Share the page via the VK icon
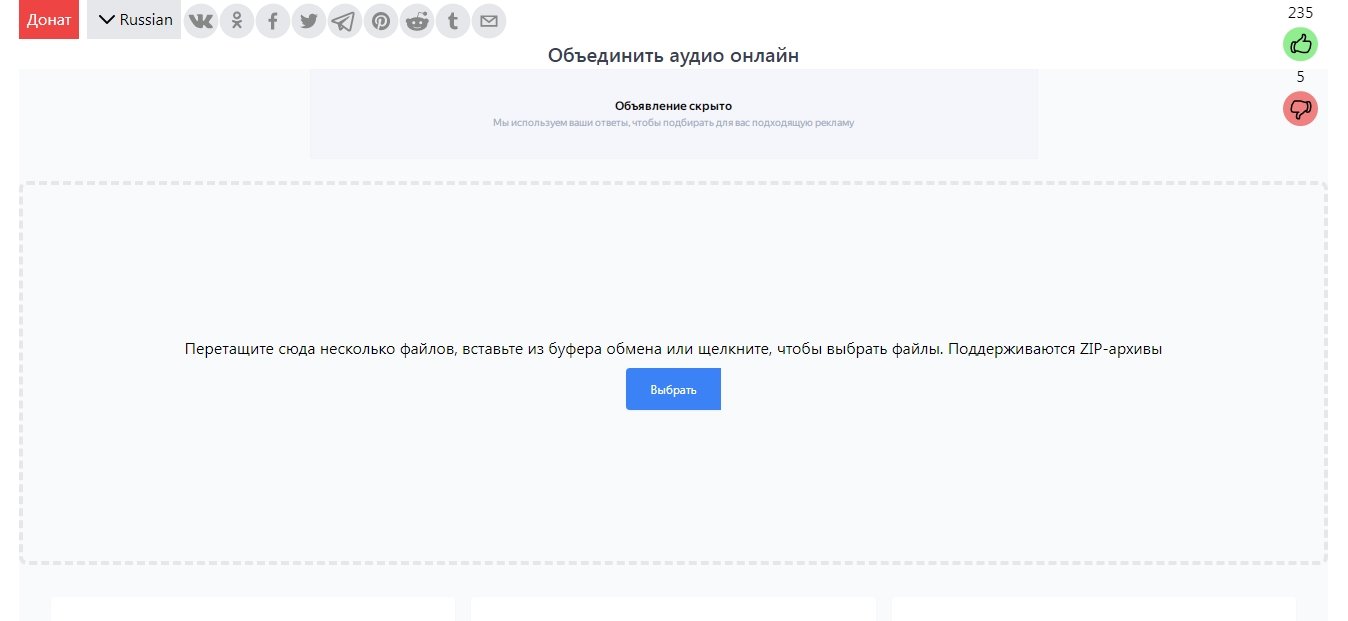Screen dimensions: 1348x621 [200, 20]
